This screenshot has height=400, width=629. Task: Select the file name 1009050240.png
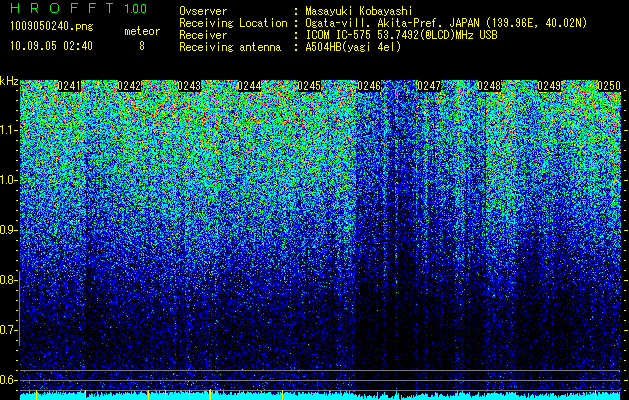(52, 27)
